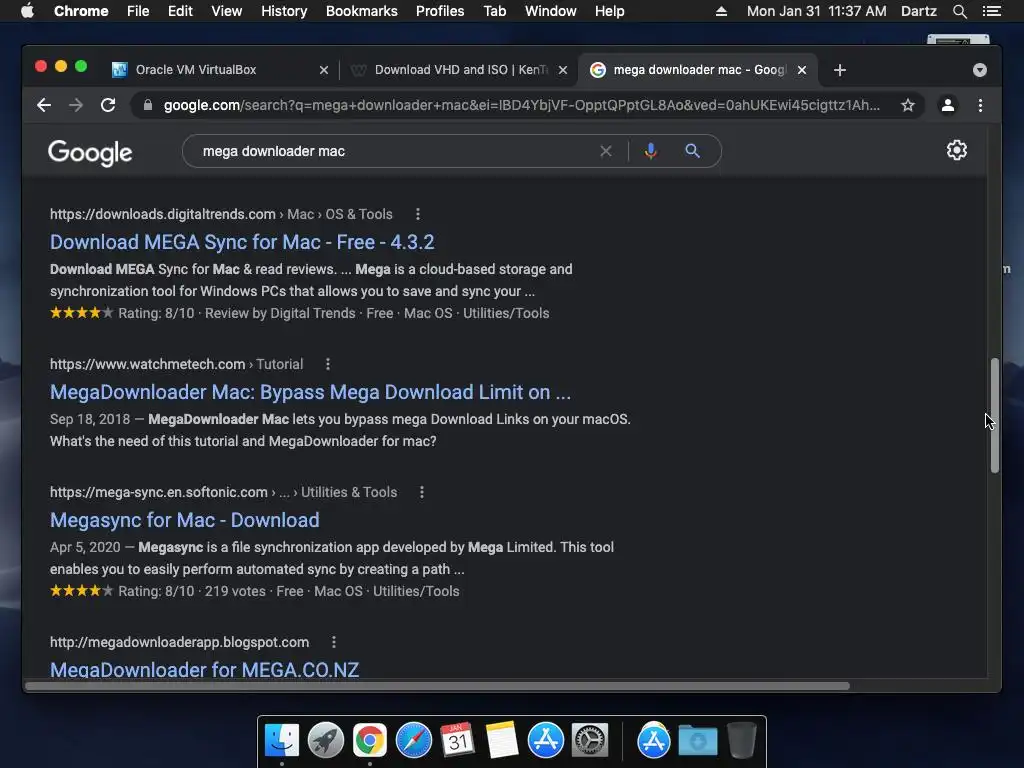This screenshot has width=1024, height=768.
Task: Open options for softonic result
Action: pos(422,492)
